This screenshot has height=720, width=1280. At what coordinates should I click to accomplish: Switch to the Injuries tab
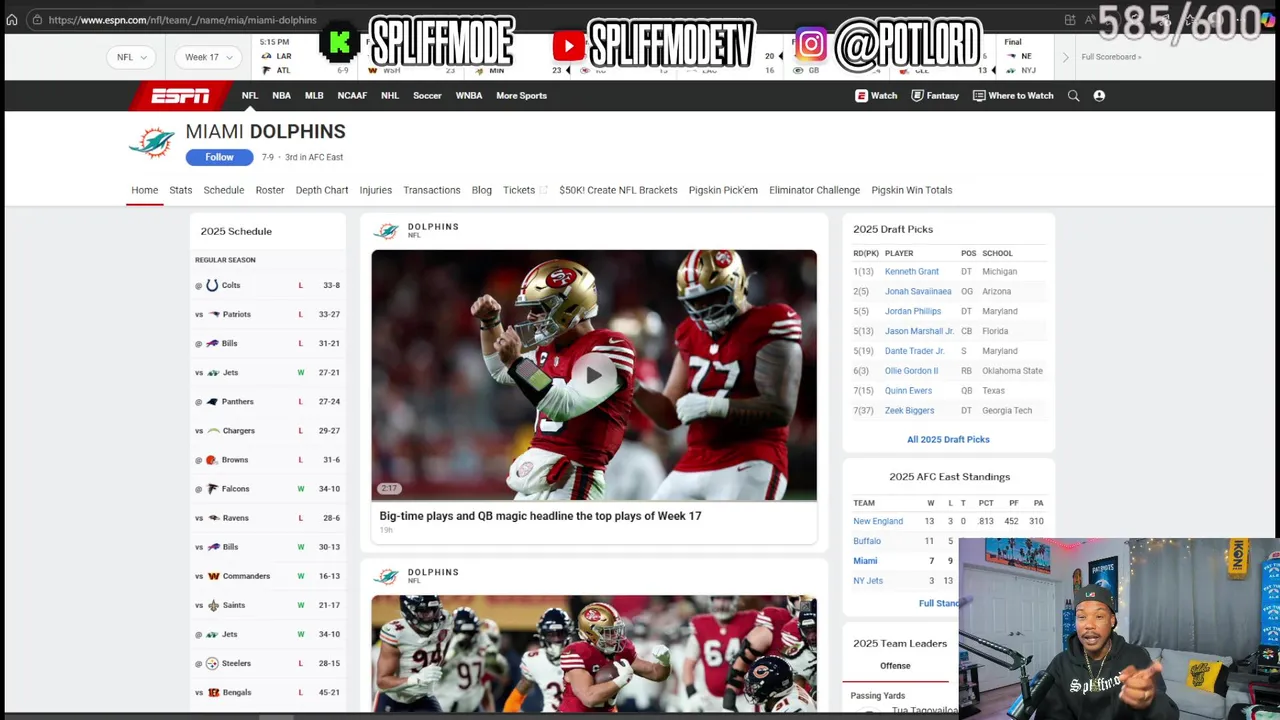(376, 190)
